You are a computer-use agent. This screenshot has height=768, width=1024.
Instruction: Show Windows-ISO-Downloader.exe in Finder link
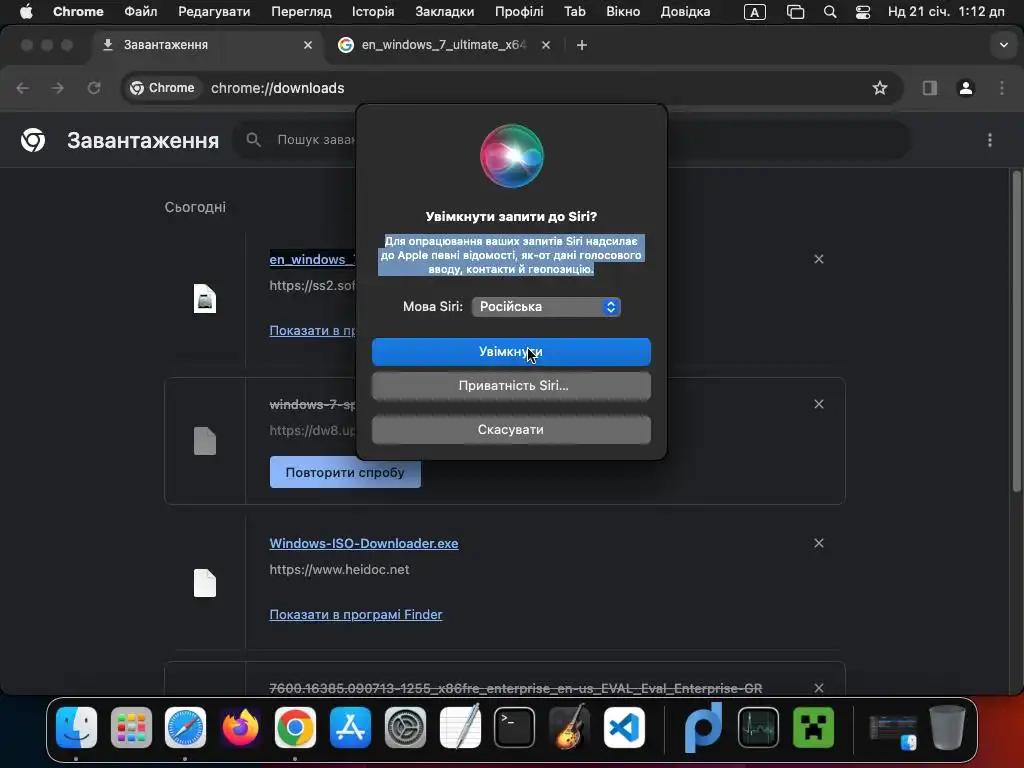pyautogui.click(x=356, y=615)
